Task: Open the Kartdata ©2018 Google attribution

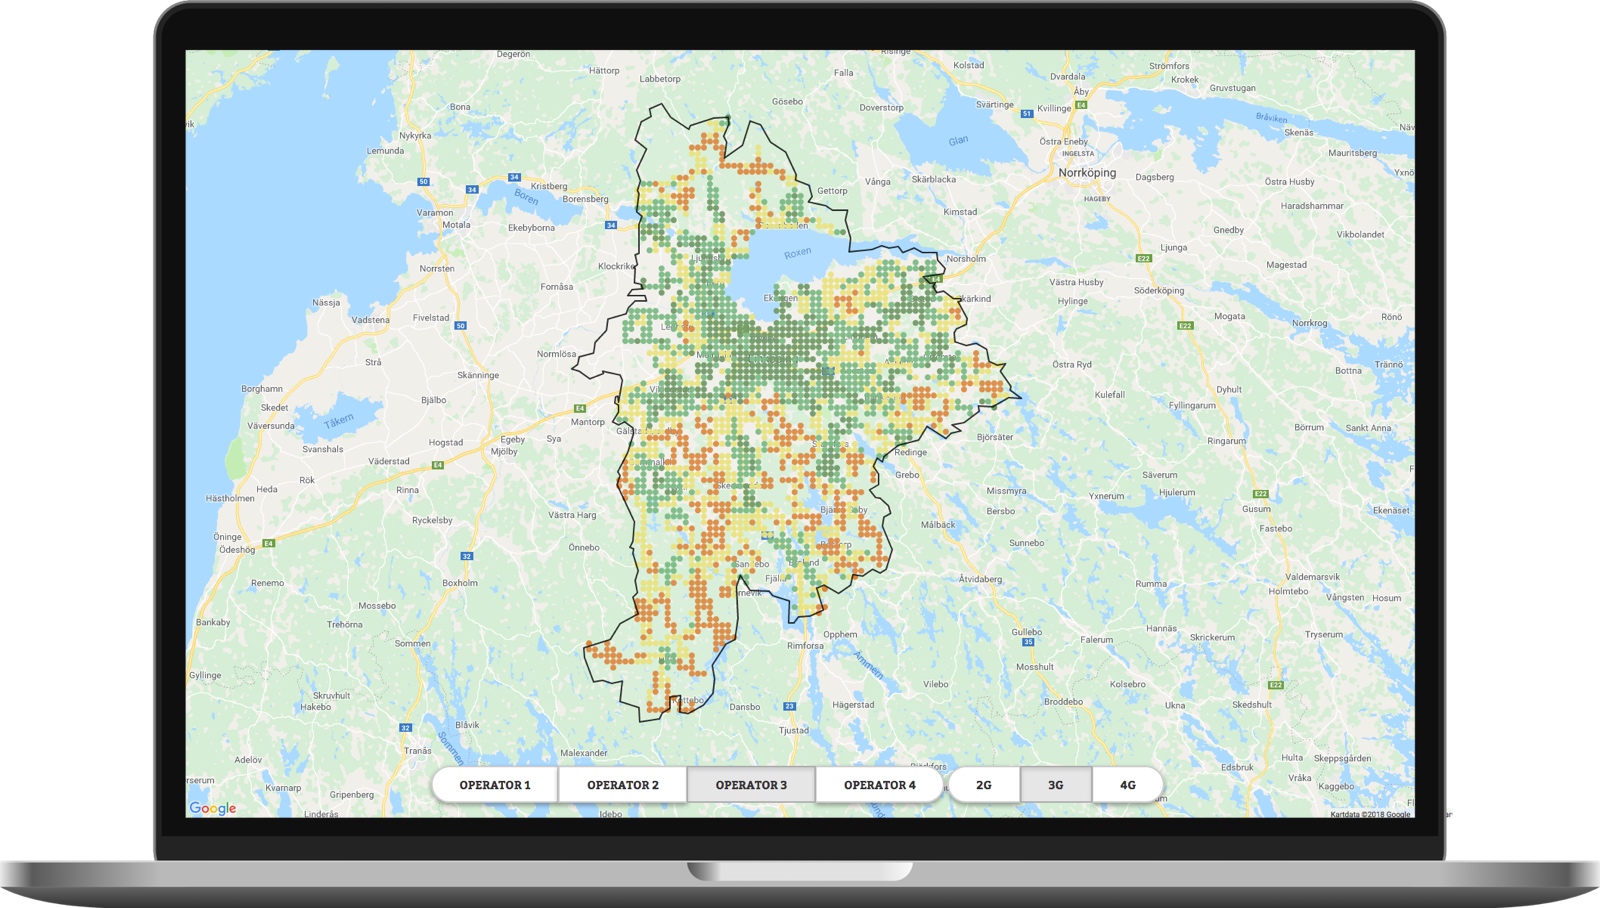Action: coord(1370,814)
